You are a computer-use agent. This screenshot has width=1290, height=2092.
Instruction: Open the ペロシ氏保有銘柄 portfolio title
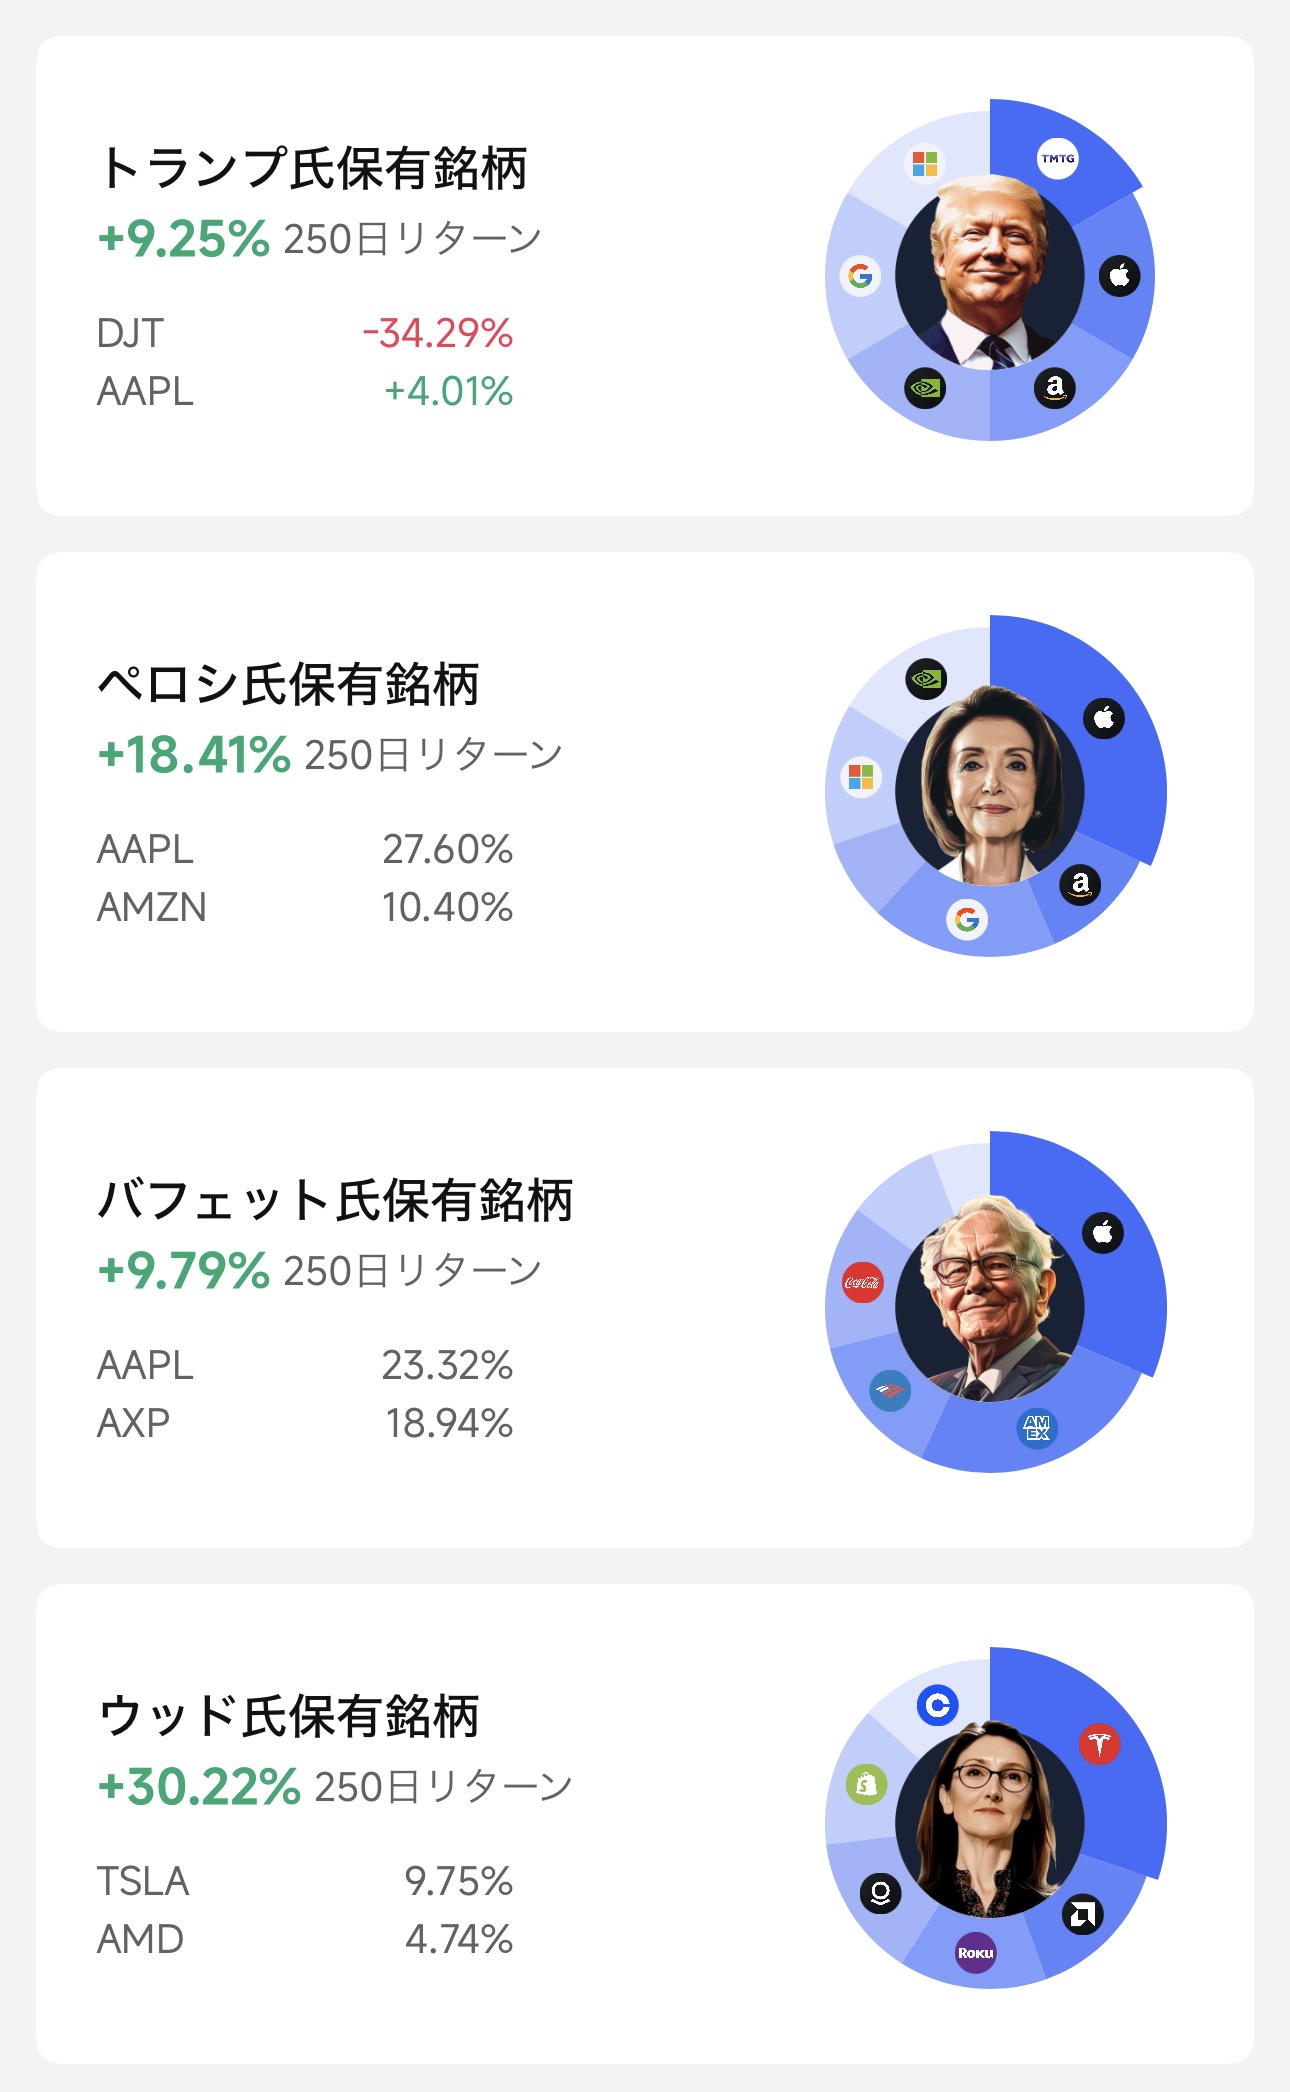tap(289, 684)
